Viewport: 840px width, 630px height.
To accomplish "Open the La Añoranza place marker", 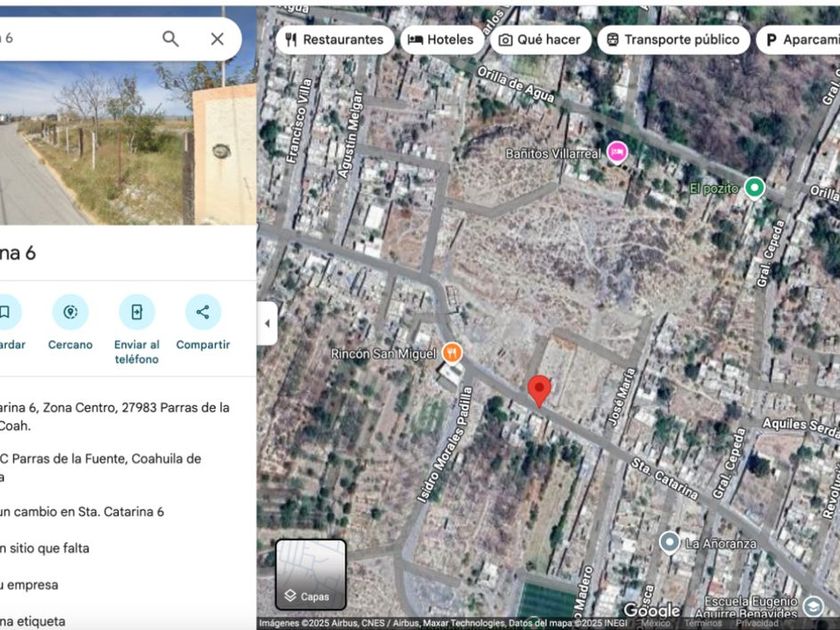I will 670,543.
